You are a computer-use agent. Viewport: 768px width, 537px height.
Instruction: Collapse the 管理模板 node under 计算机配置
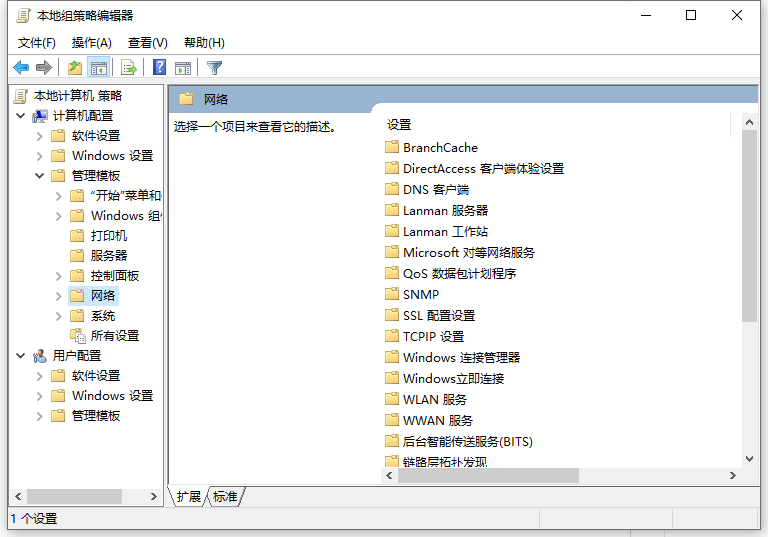point(40,176)
